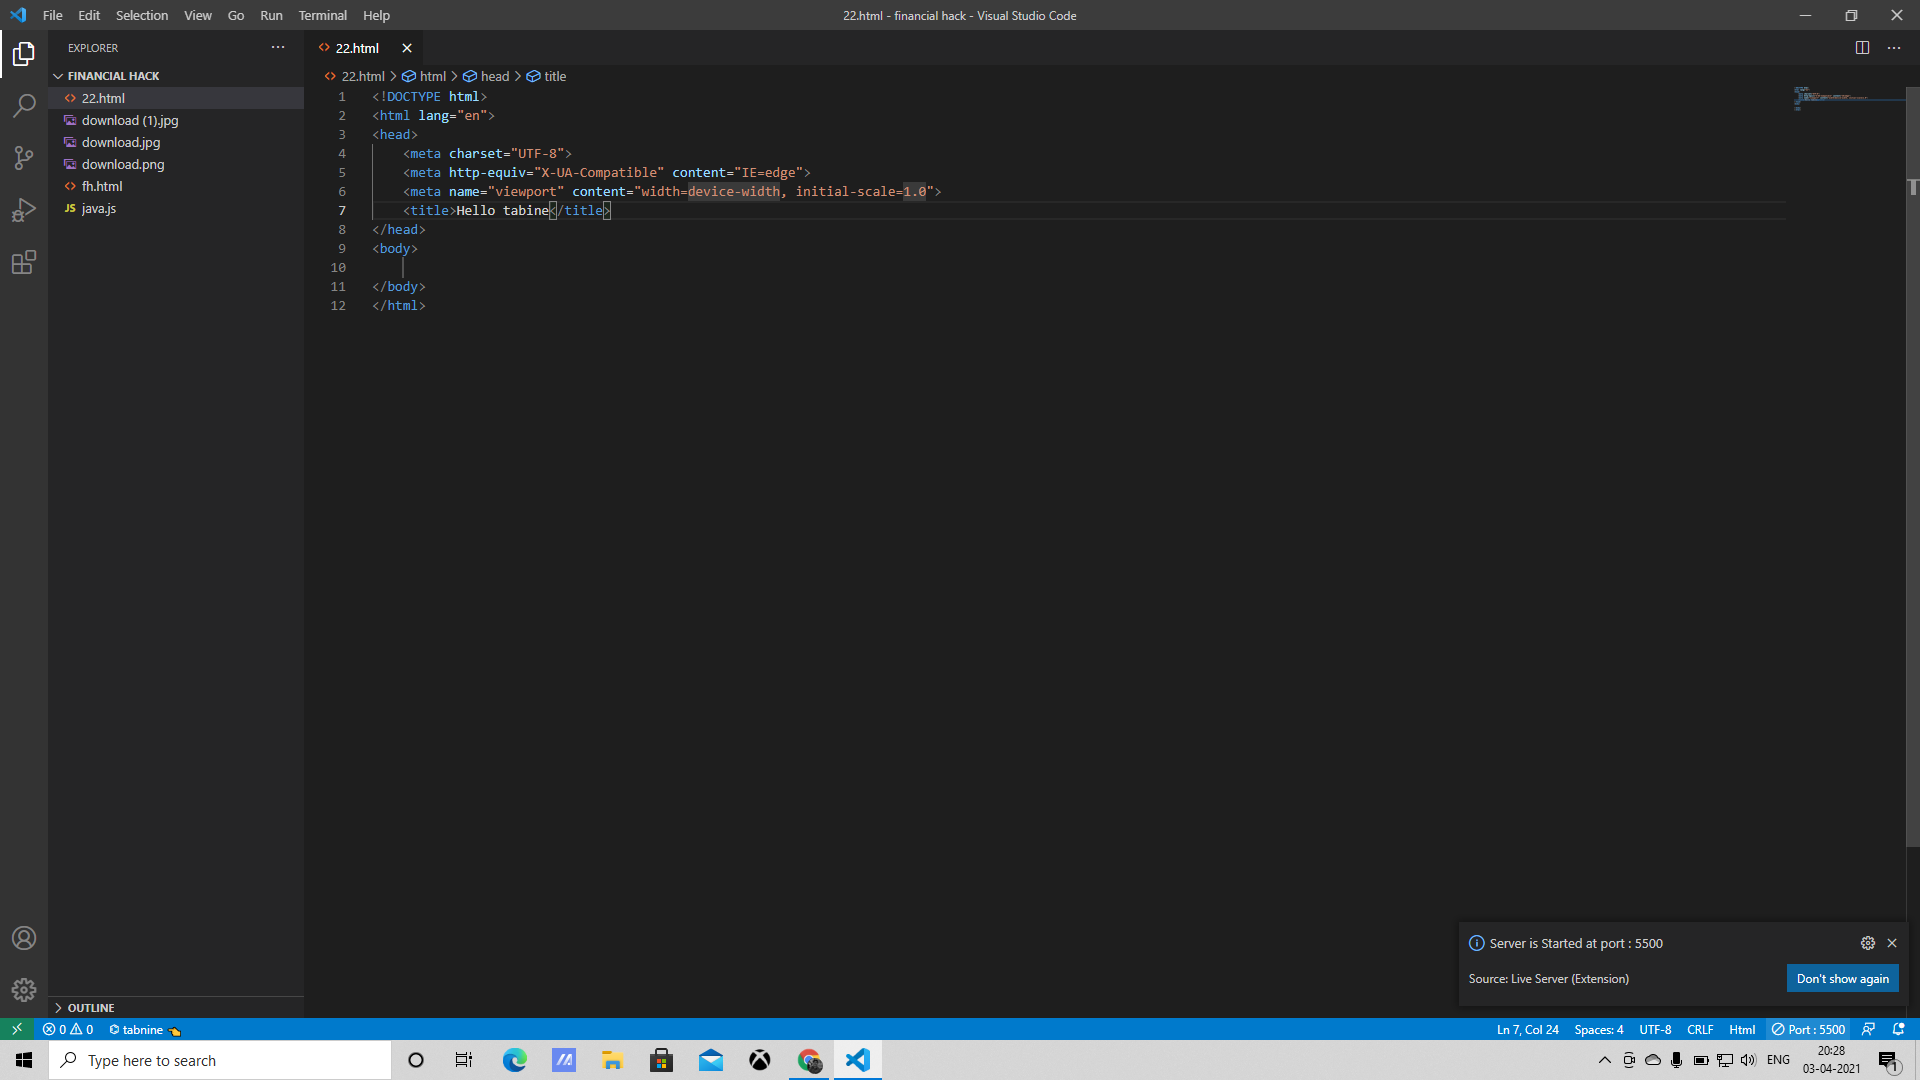
Task: Open the Source Control view
Action: click(x=24, y=158)
